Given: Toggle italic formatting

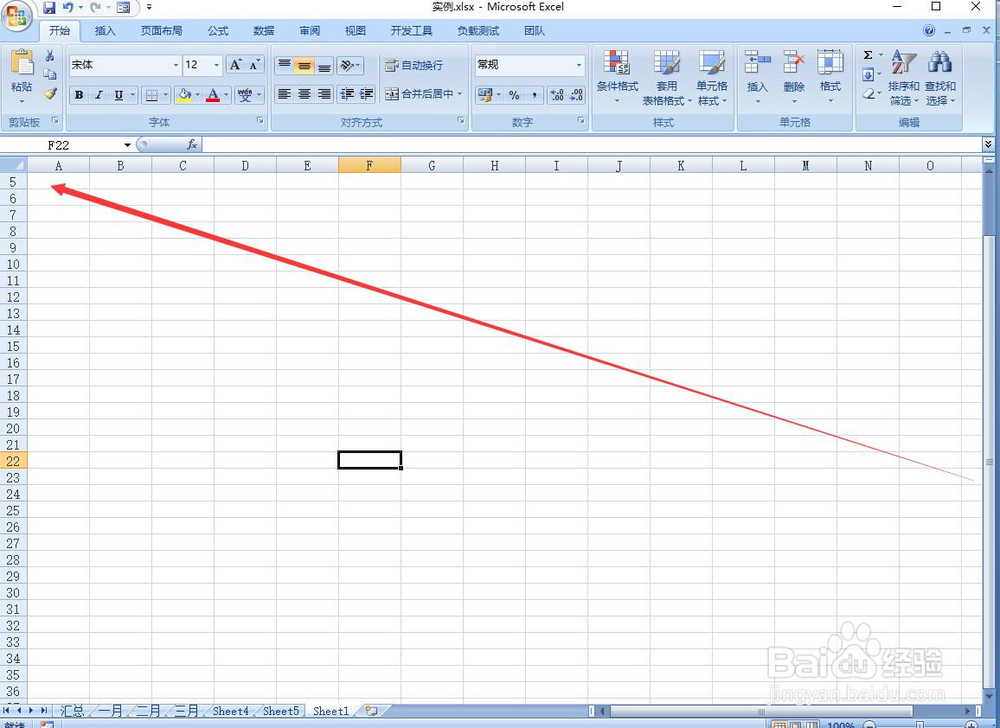Looking at the screenshot, I should 98,95.
